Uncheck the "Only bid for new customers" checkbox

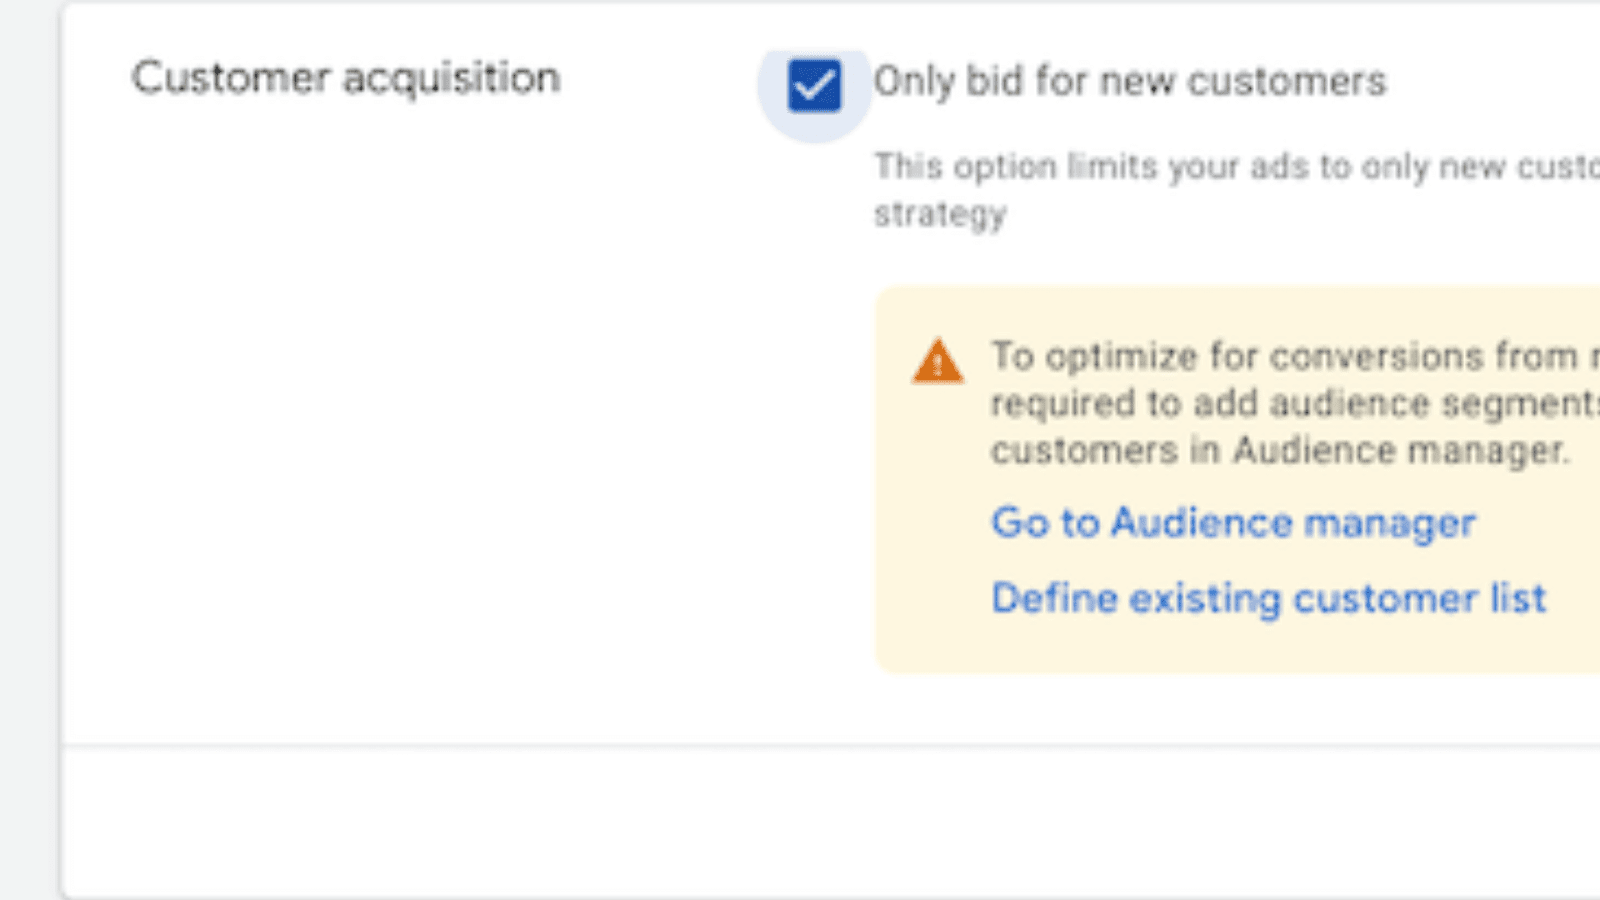pos(814,85)
